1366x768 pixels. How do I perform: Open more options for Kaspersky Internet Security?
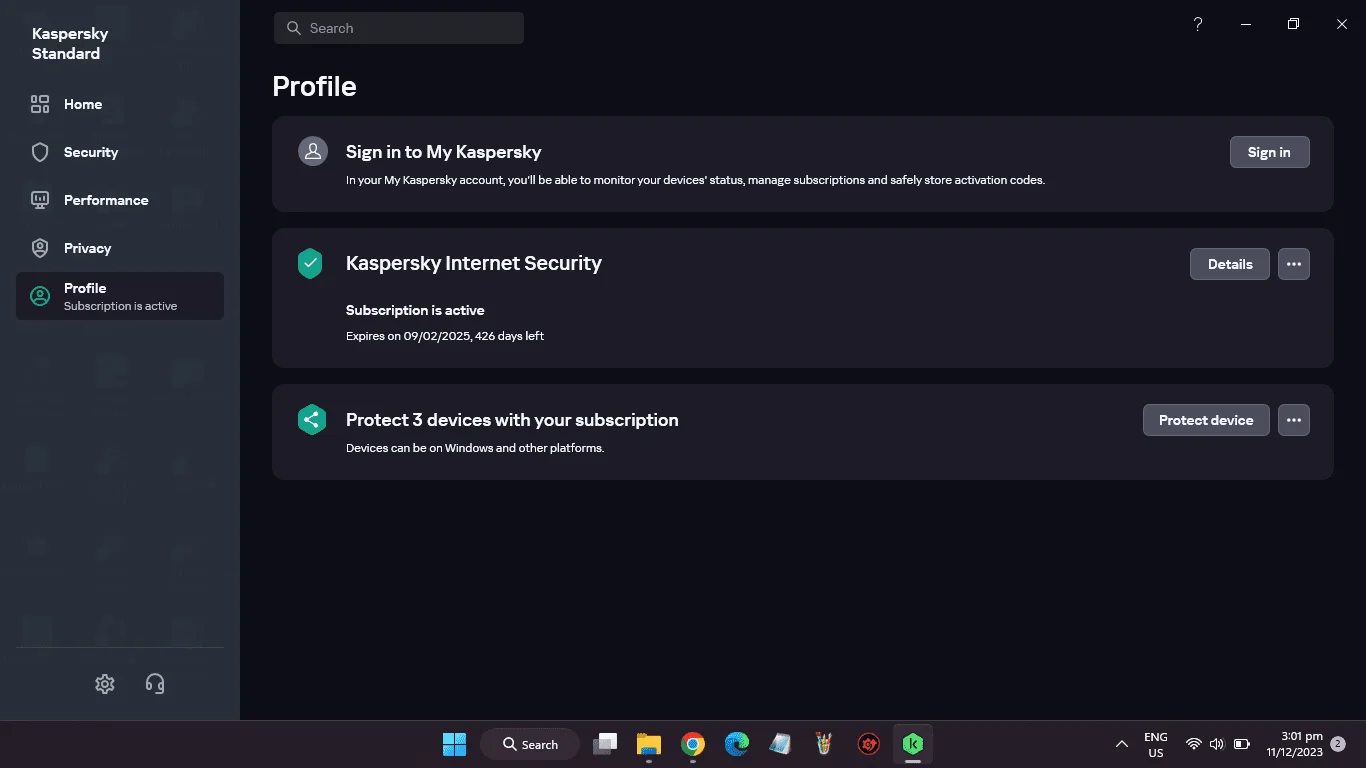point(1294,264)
